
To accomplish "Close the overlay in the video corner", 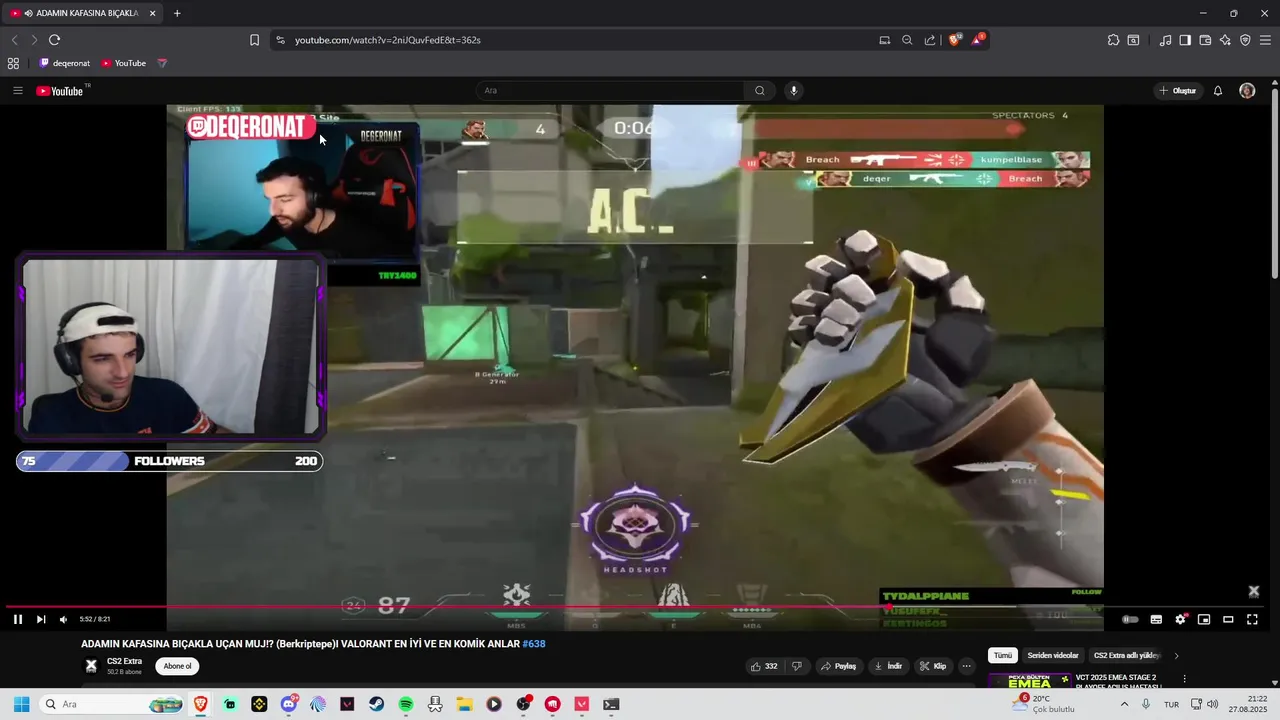I will (1253, 591).
